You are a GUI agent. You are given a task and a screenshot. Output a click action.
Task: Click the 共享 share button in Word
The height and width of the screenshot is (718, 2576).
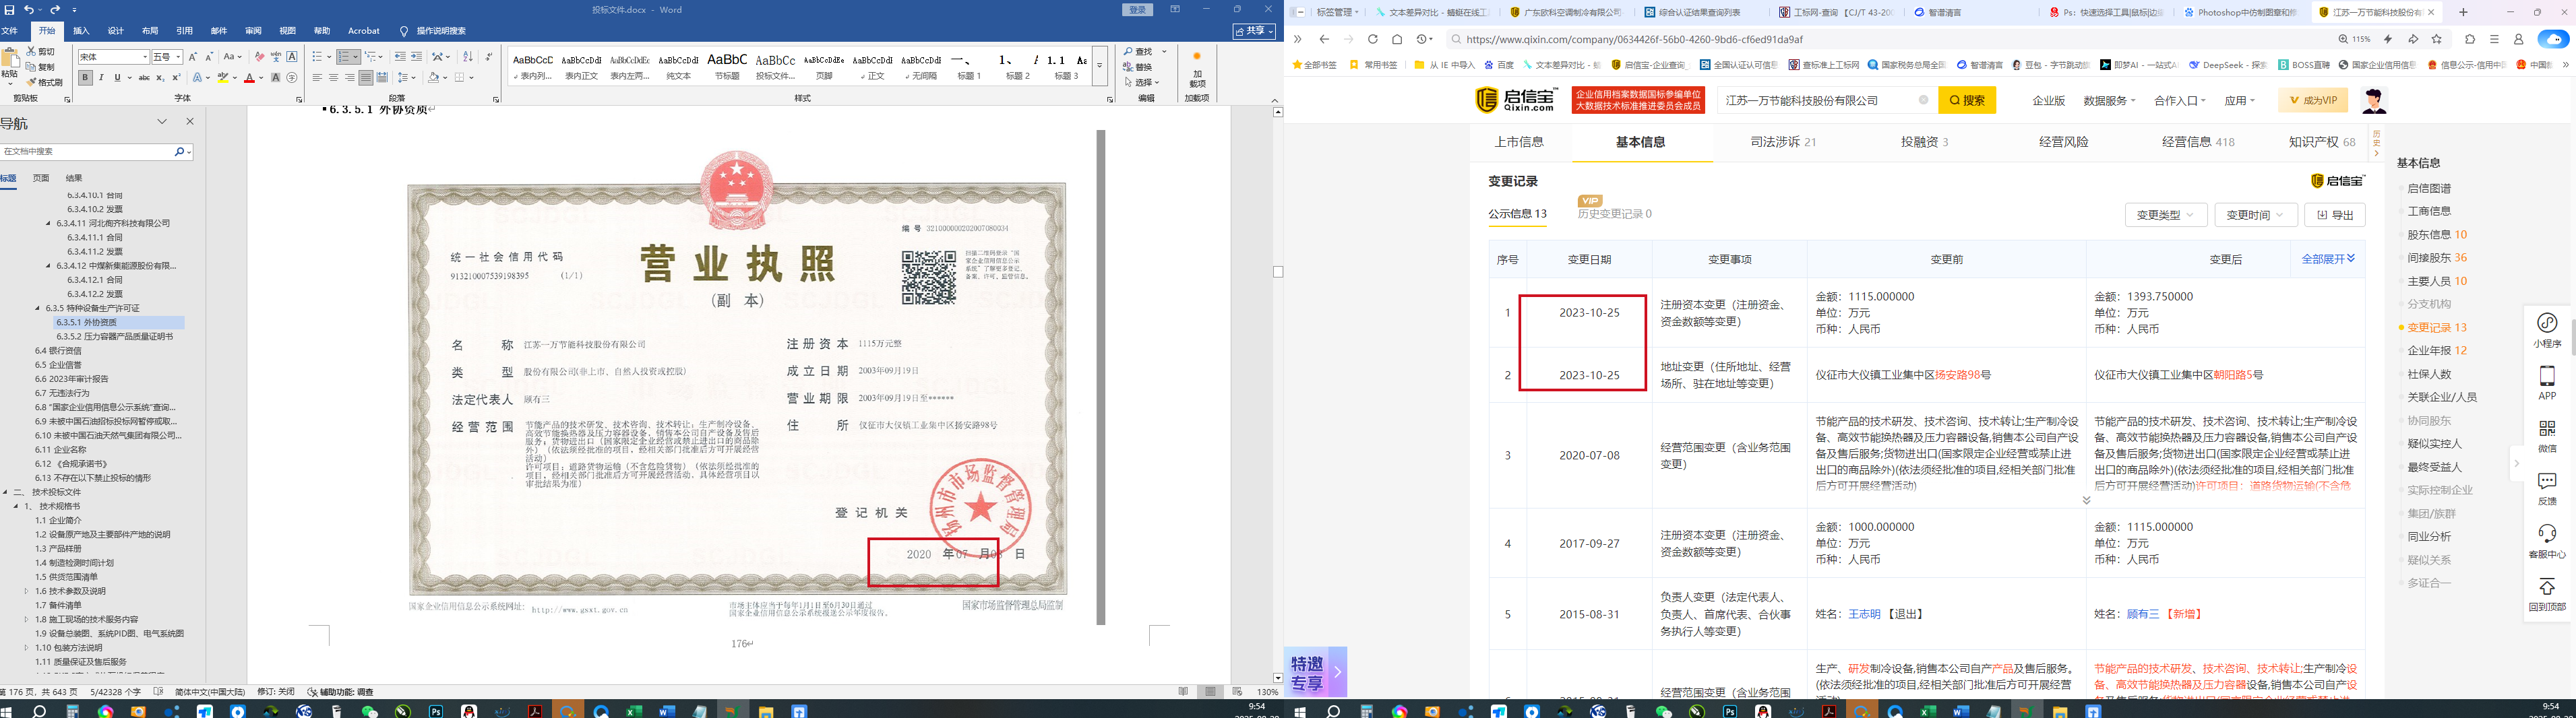[x=1254, y=31]
